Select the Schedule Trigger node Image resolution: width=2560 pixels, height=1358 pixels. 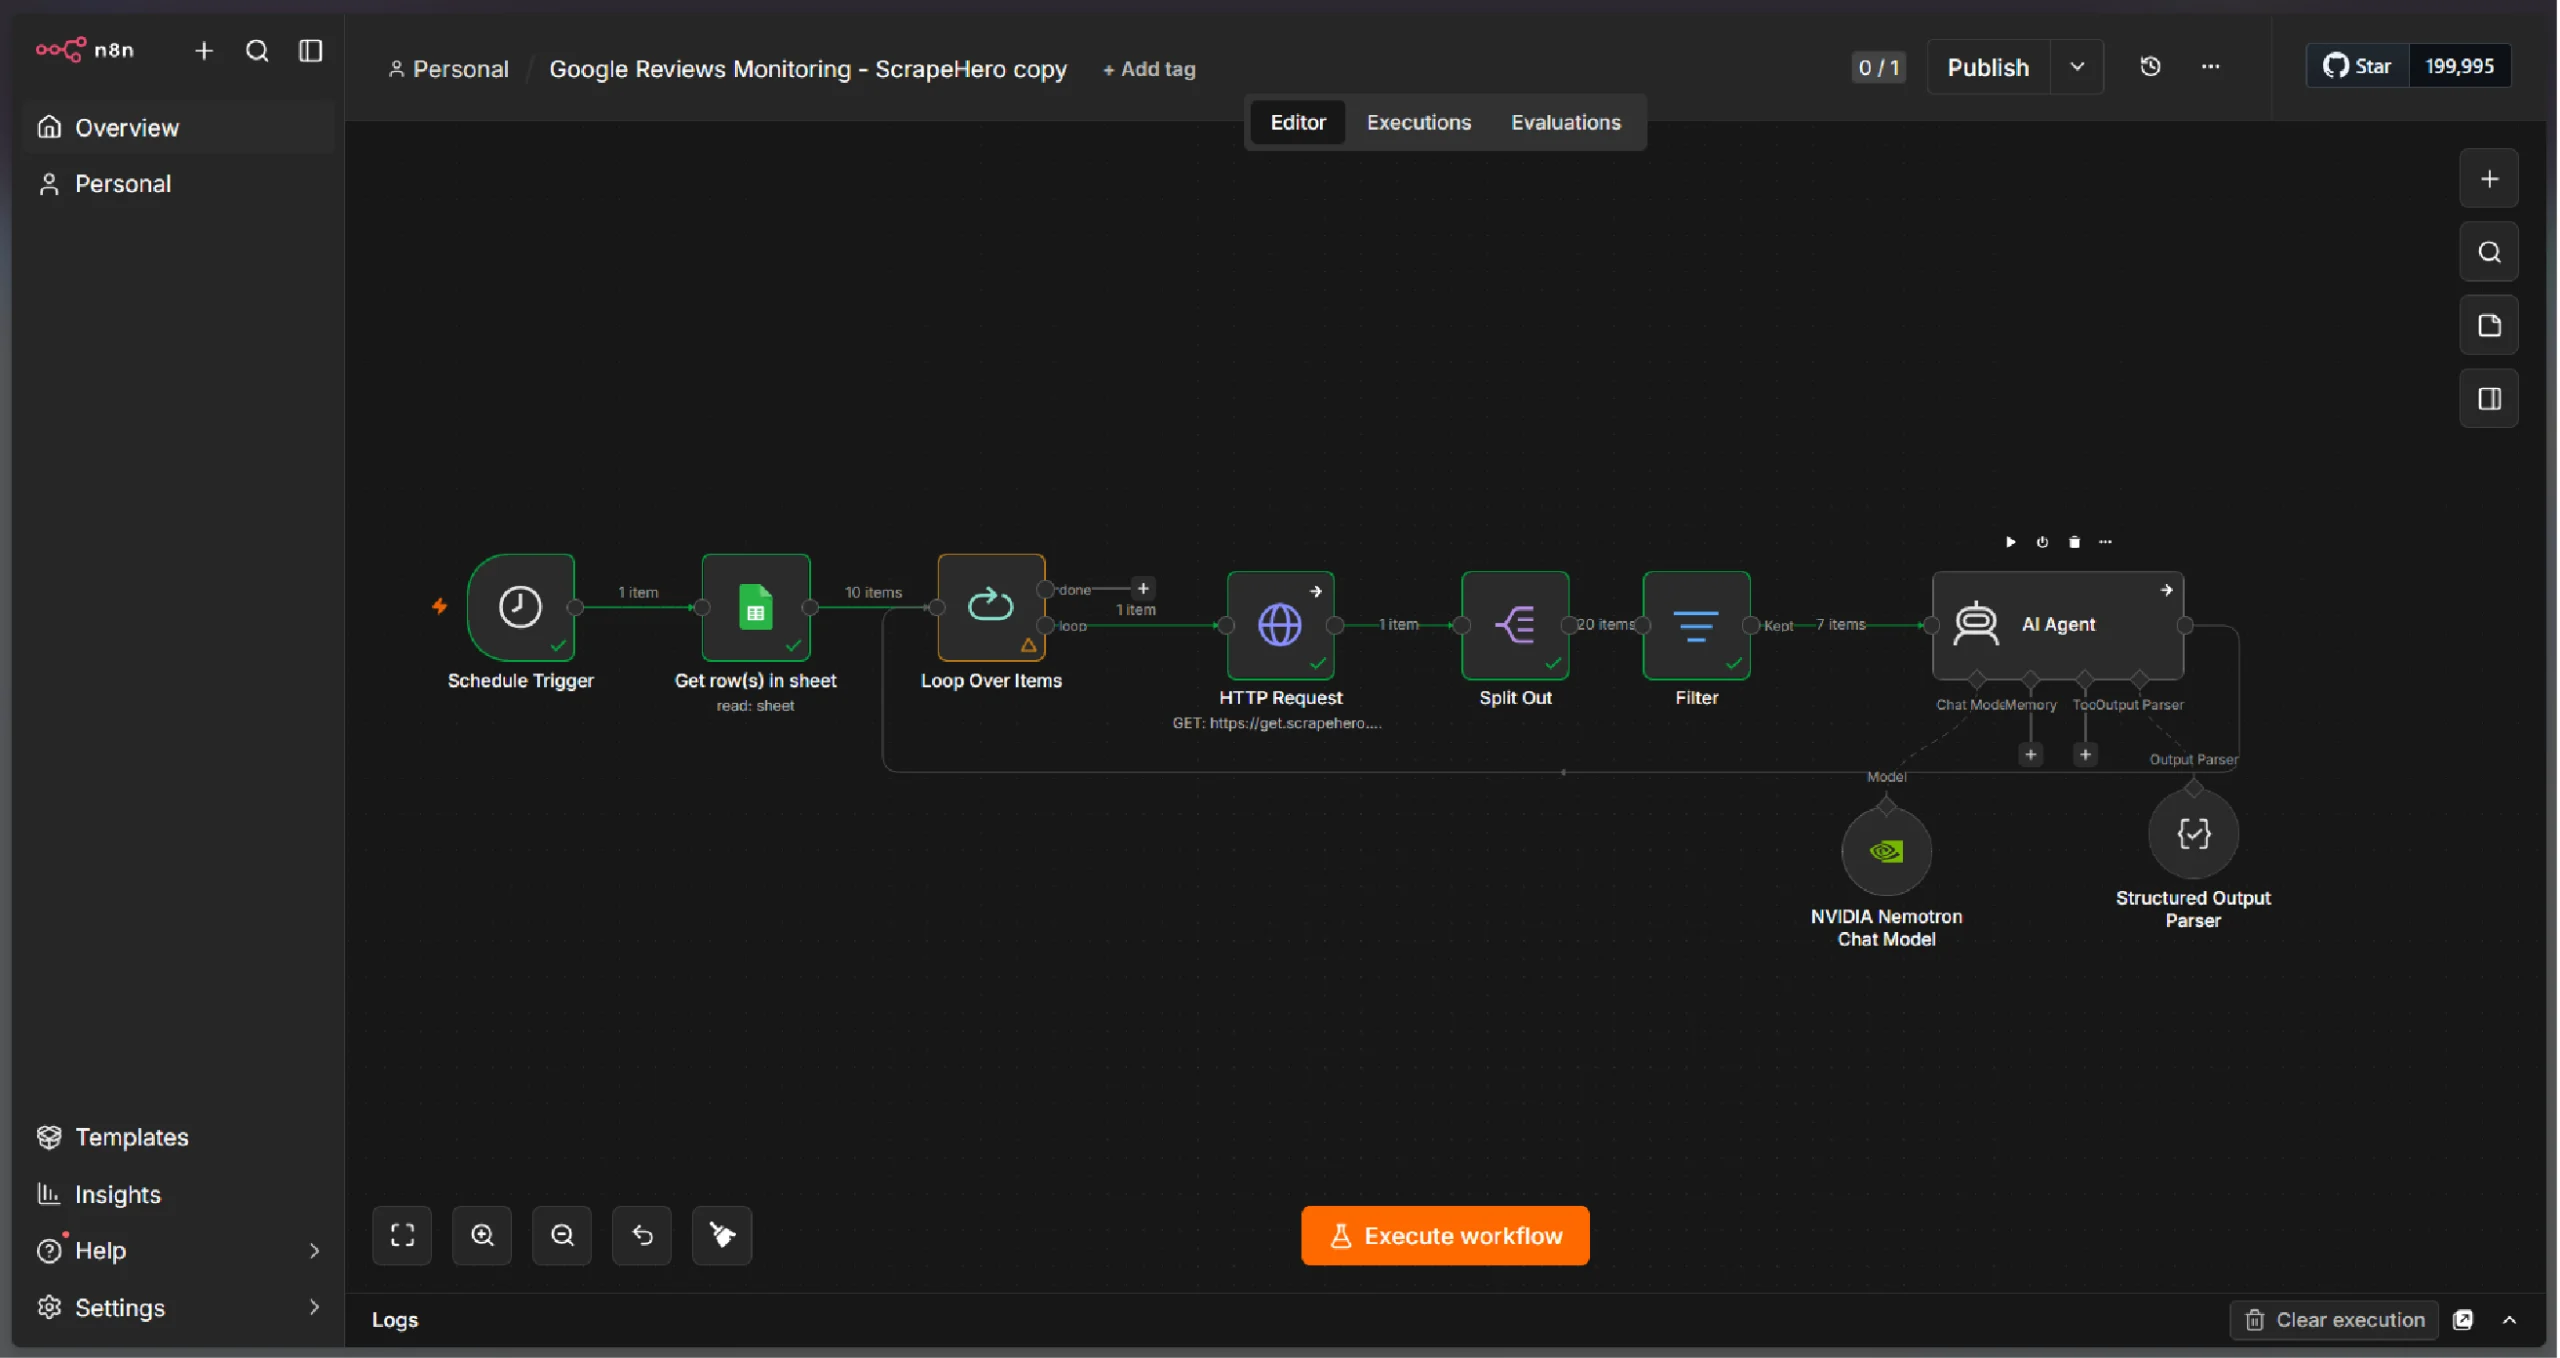(x=520, y=607)
